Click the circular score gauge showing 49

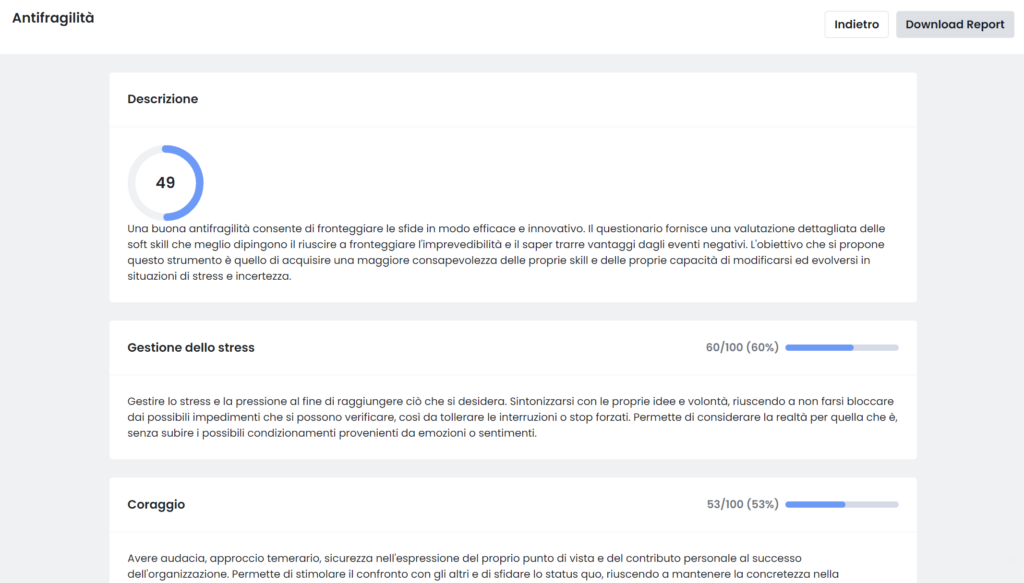pos(165,183)
